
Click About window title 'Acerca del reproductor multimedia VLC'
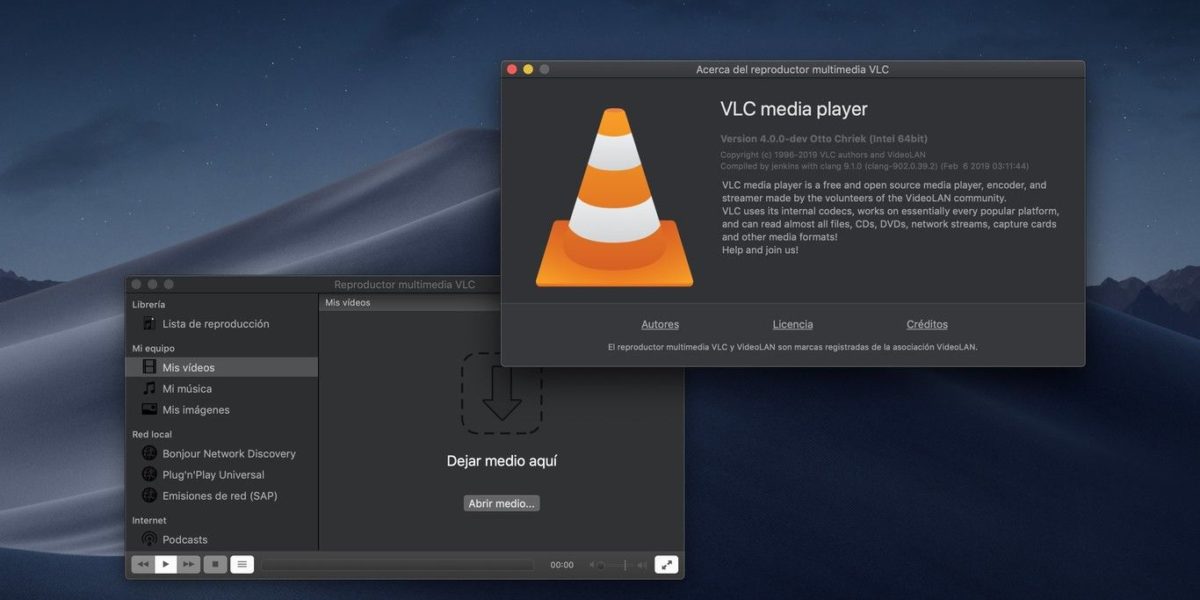(792, 69)
